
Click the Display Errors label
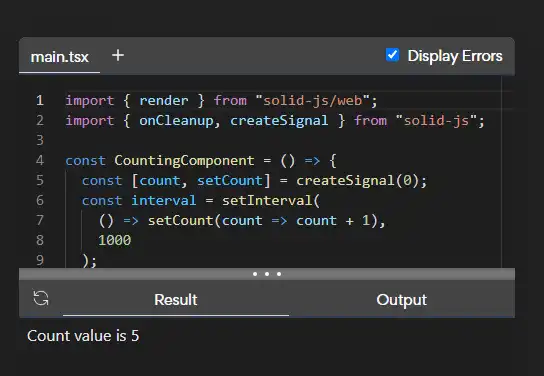[455, 56]
